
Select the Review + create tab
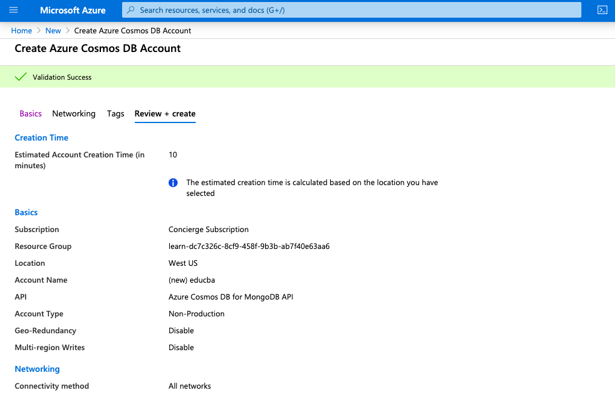pos(165,114)
